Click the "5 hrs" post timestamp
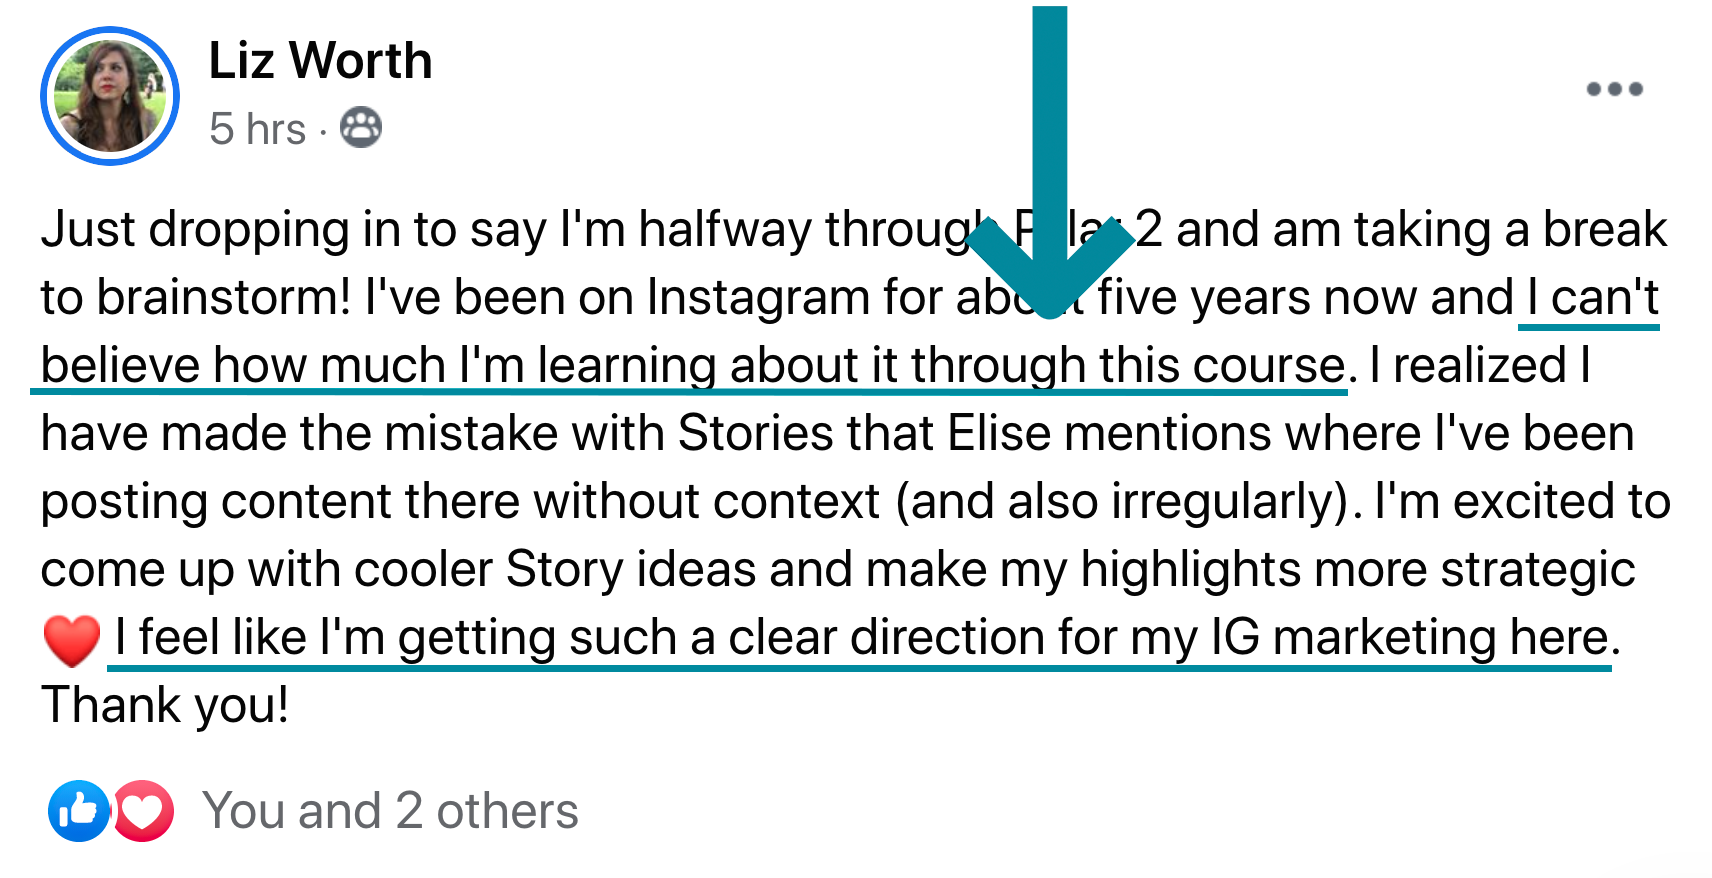The width and height of the screenshot is (1712, 878). click(257, 129)
